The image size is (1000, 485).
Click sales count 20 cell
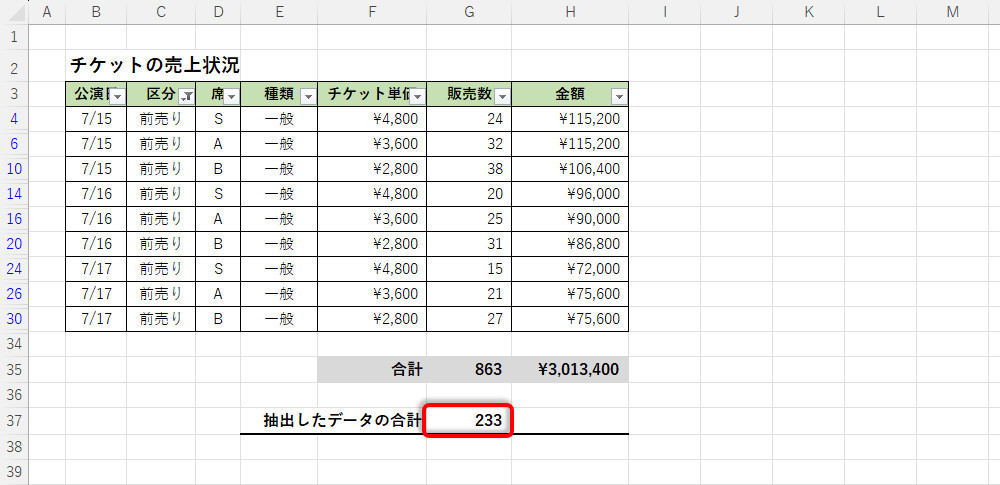tap(469, 194)
